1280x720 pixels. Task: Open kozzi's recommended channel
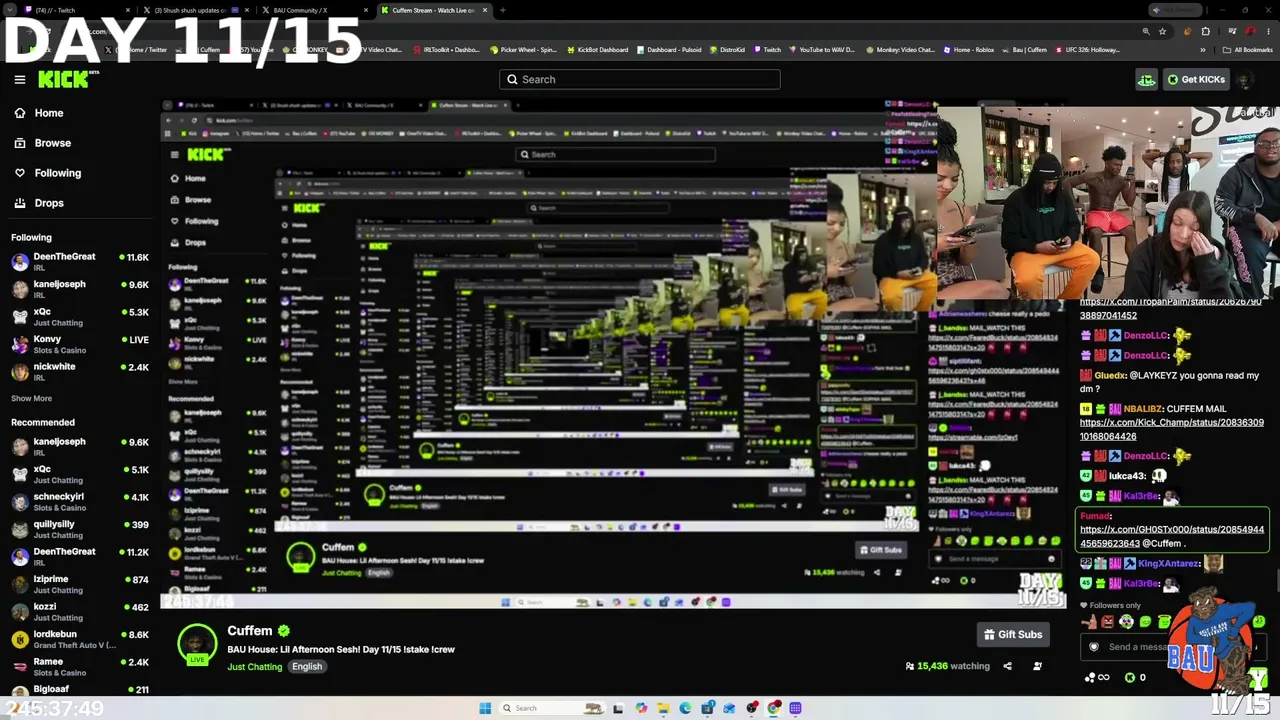point(80,611)
